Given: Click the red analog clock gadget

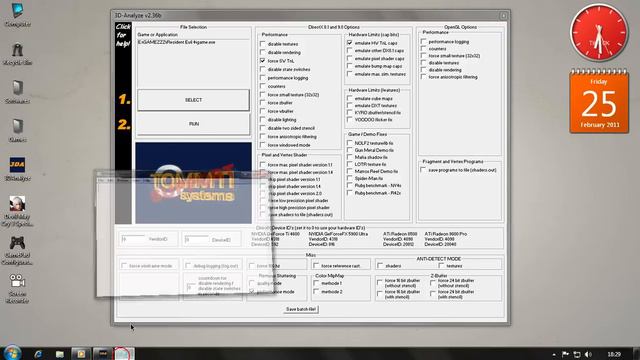Looking at the screenshot, I should [x=599, y=33].
